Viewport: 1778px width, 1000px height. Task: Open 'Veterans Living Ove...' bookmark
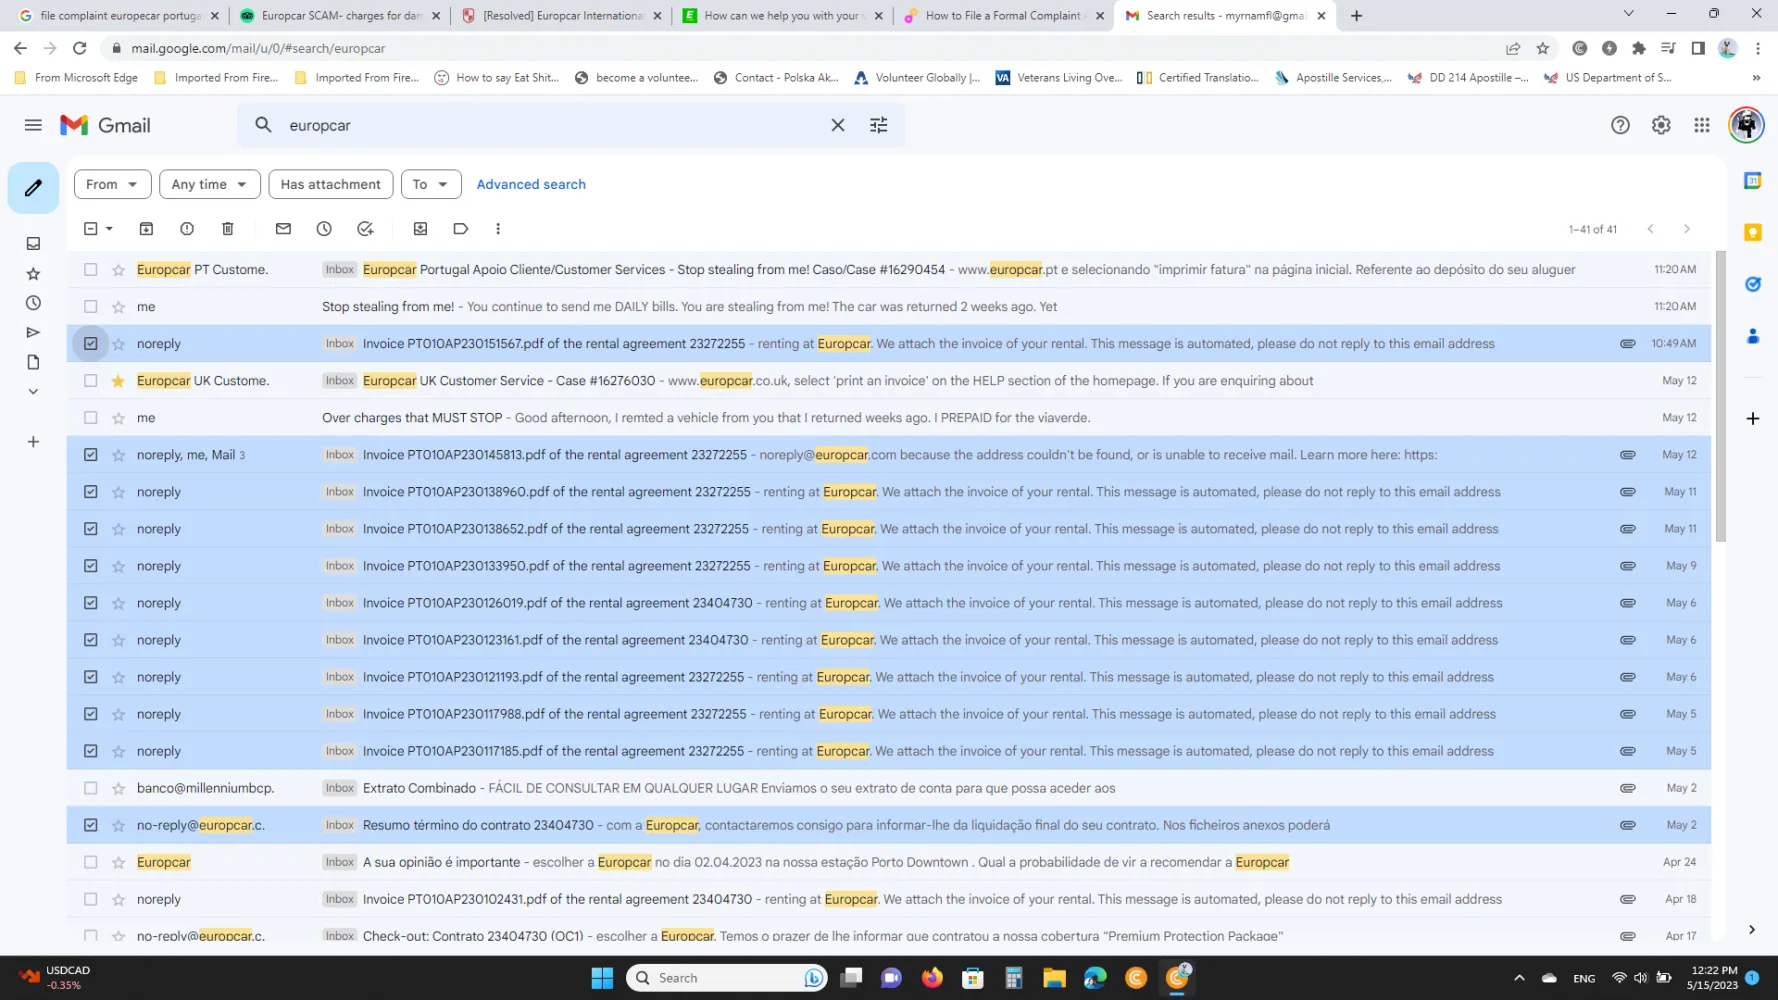click(1058, 77)
